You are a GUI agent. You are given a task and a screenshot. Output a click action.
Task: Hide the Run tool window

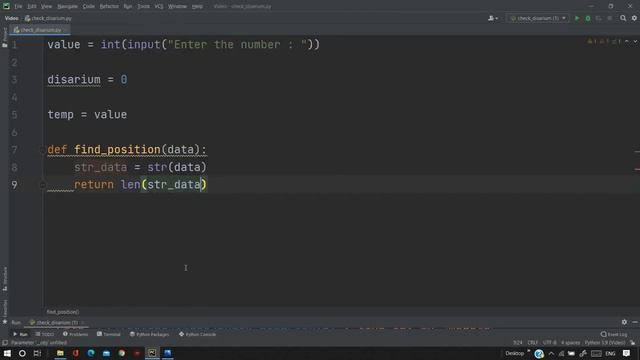tap(635, 322)
